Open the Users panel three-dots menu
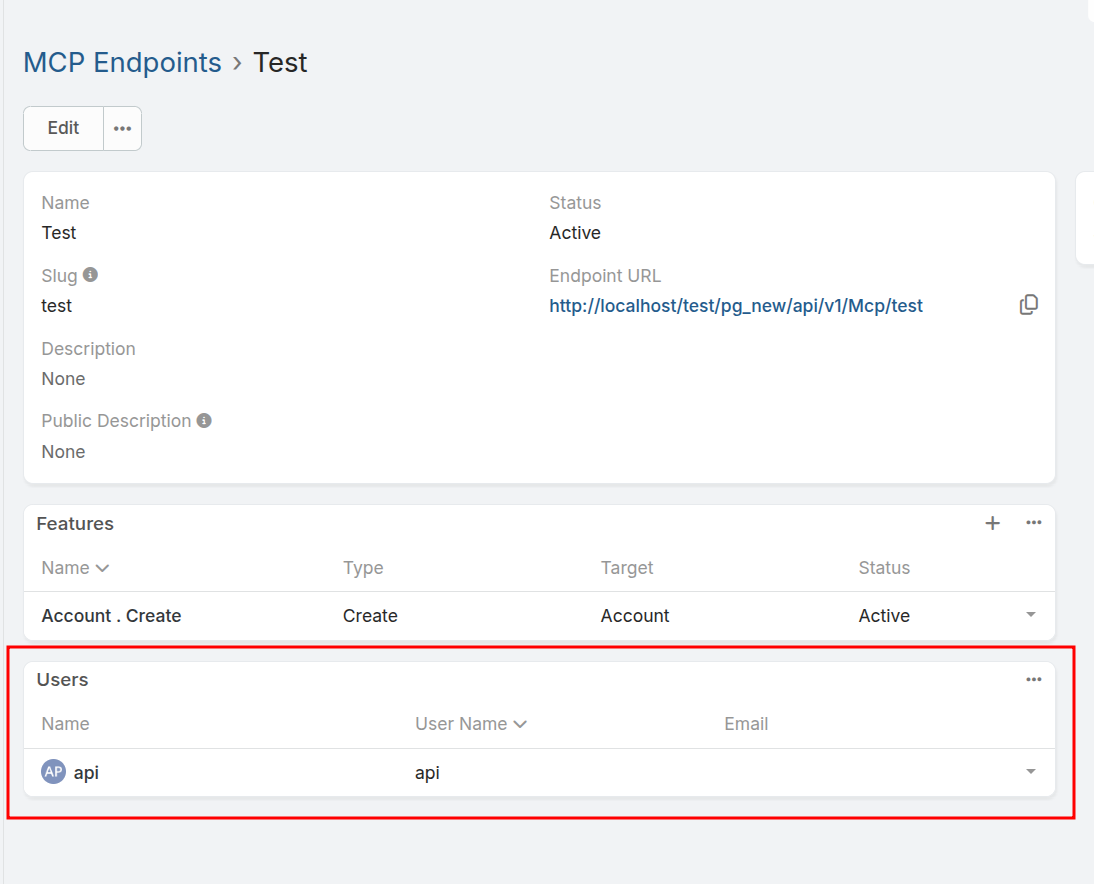 coord(1033,680)
